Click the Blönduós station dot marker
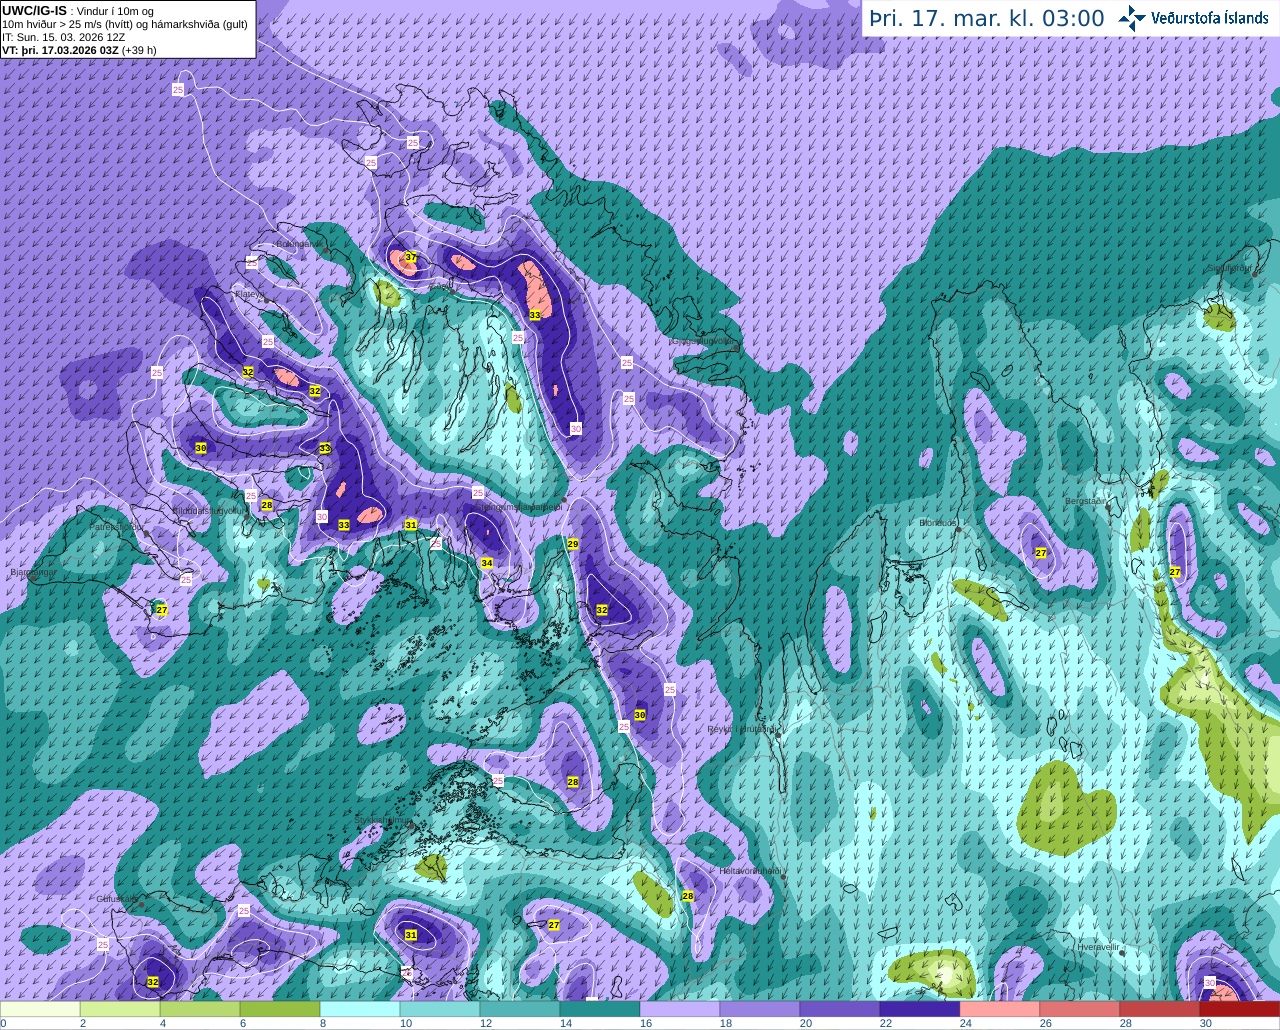1280x1030 pixels. (958, 531)
